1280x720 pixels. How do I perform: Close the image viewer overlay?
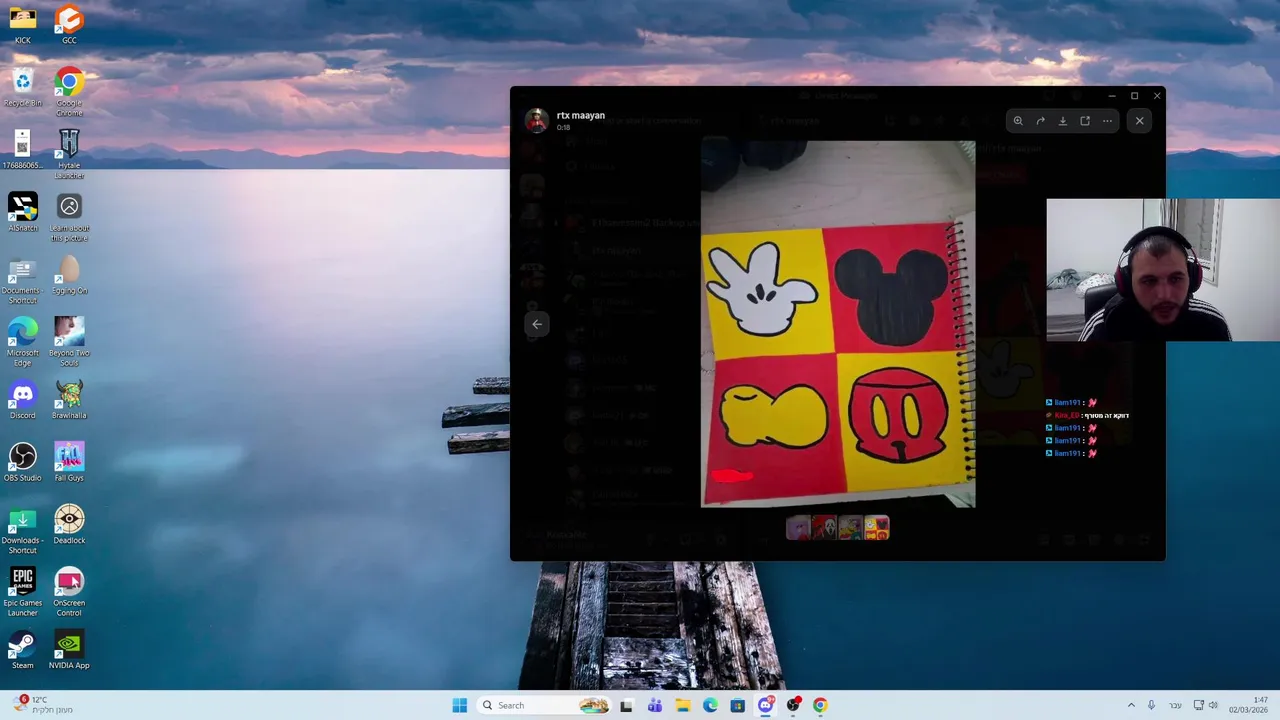click(x=1139, y=121)
